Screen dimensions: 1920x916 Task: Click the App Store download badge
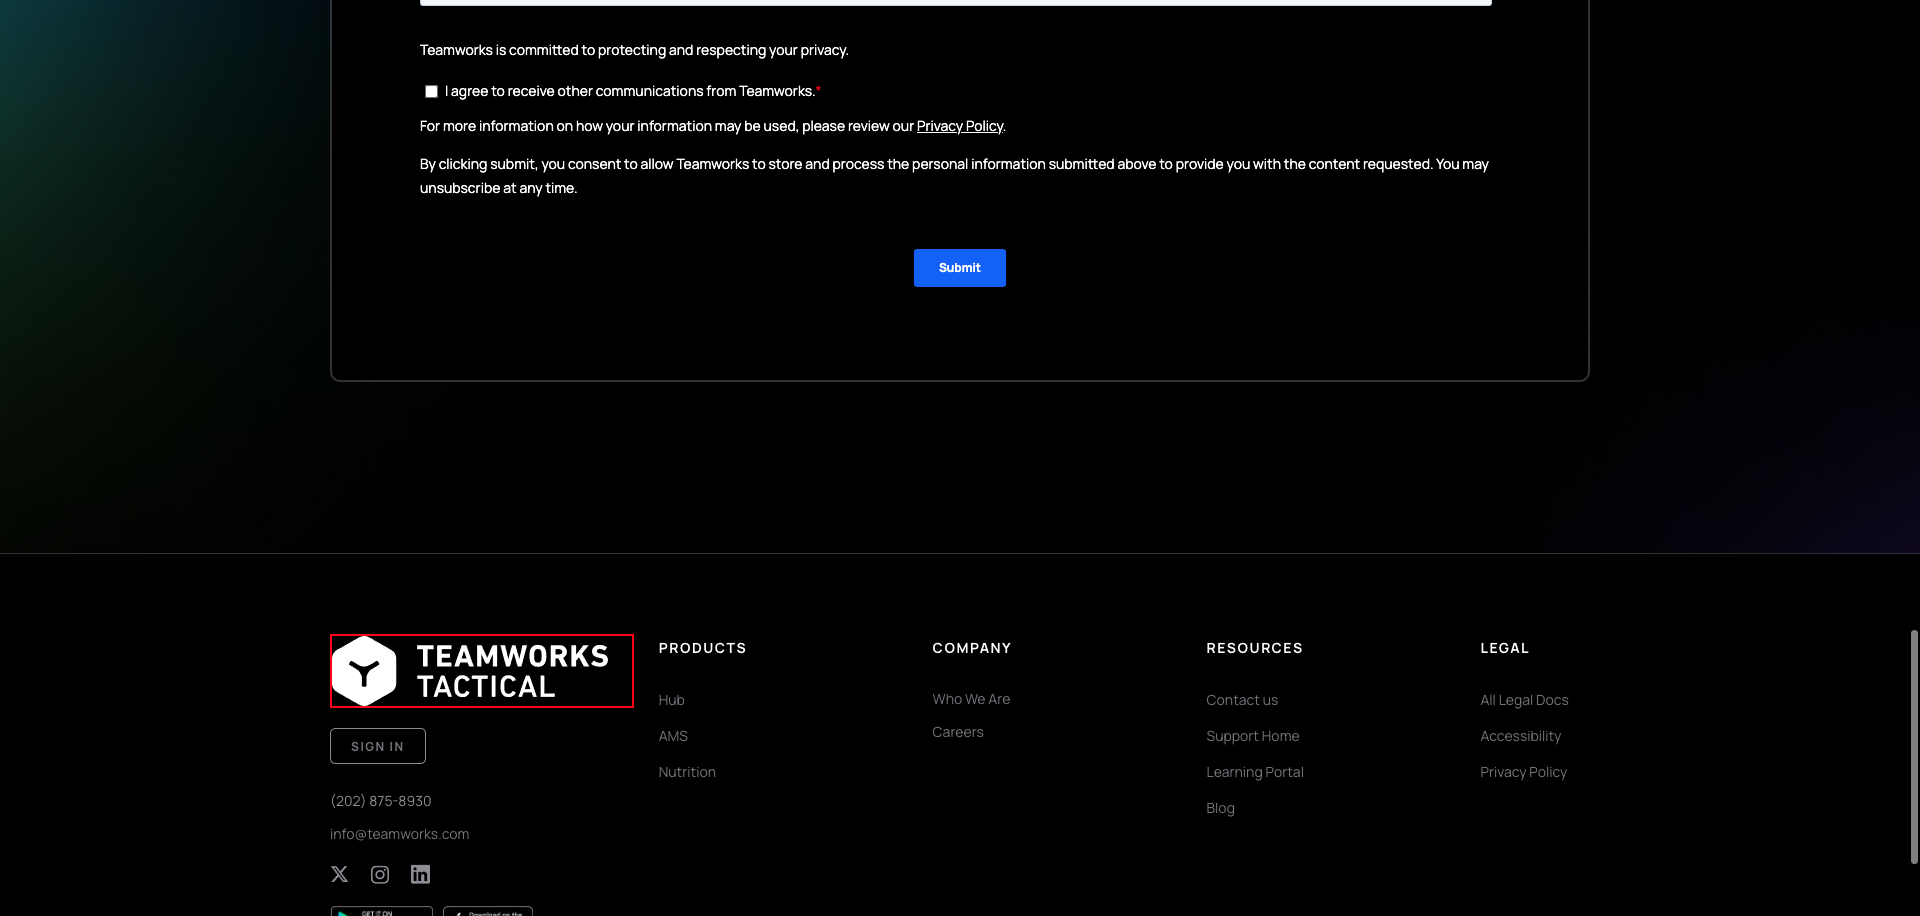click(488, 911)
